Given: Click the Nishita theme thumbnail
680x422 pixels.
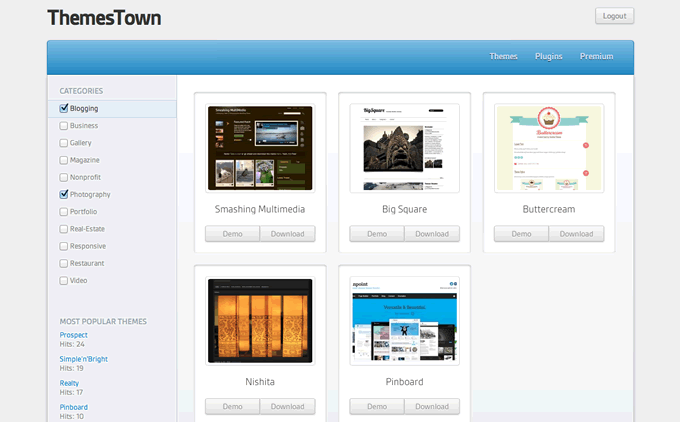Looking at the screenshot, I should click(x=260, y=321).
